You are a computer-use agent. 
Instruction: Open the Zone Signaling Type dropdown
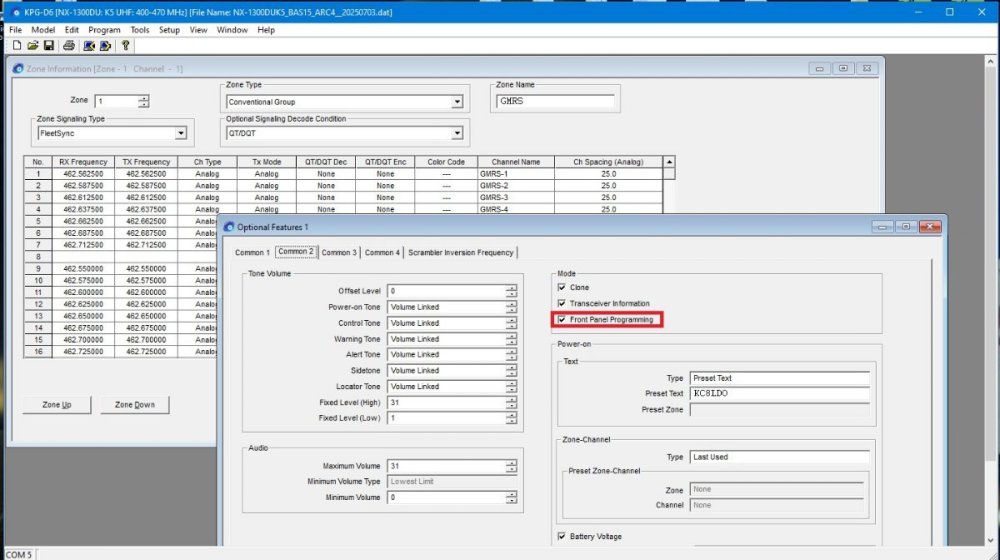click(181, 133)
